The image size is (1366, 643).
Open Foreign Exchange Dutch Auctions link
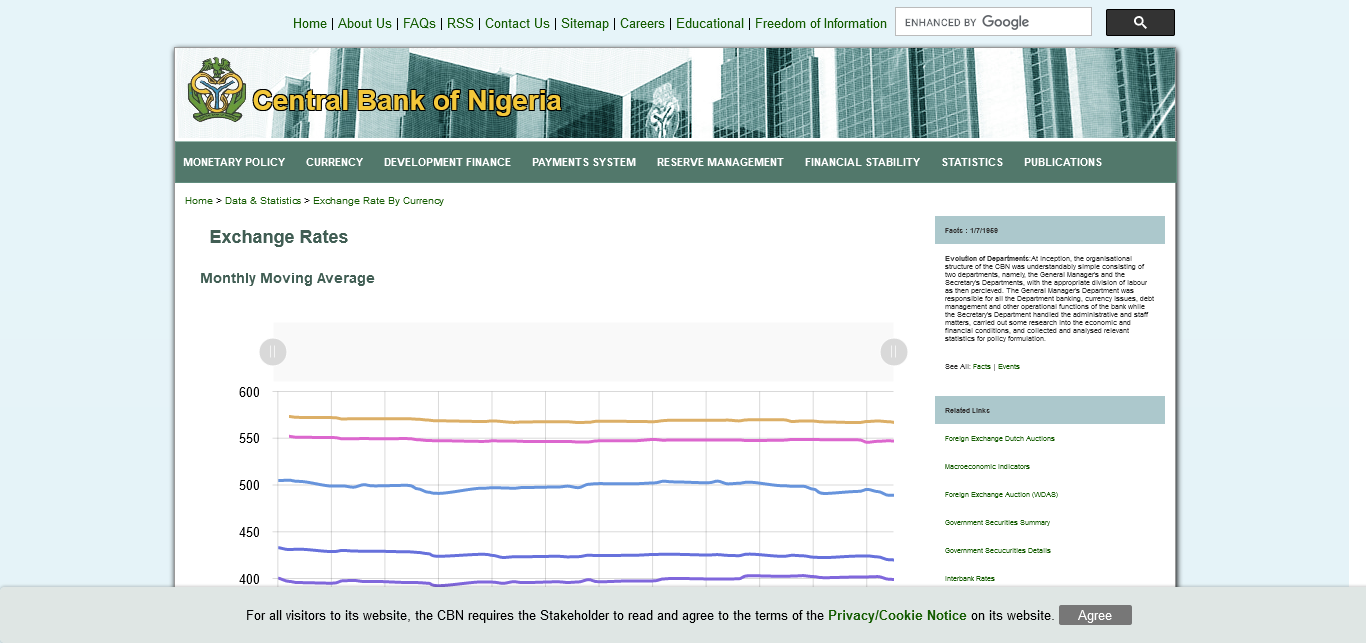(999, 439)
